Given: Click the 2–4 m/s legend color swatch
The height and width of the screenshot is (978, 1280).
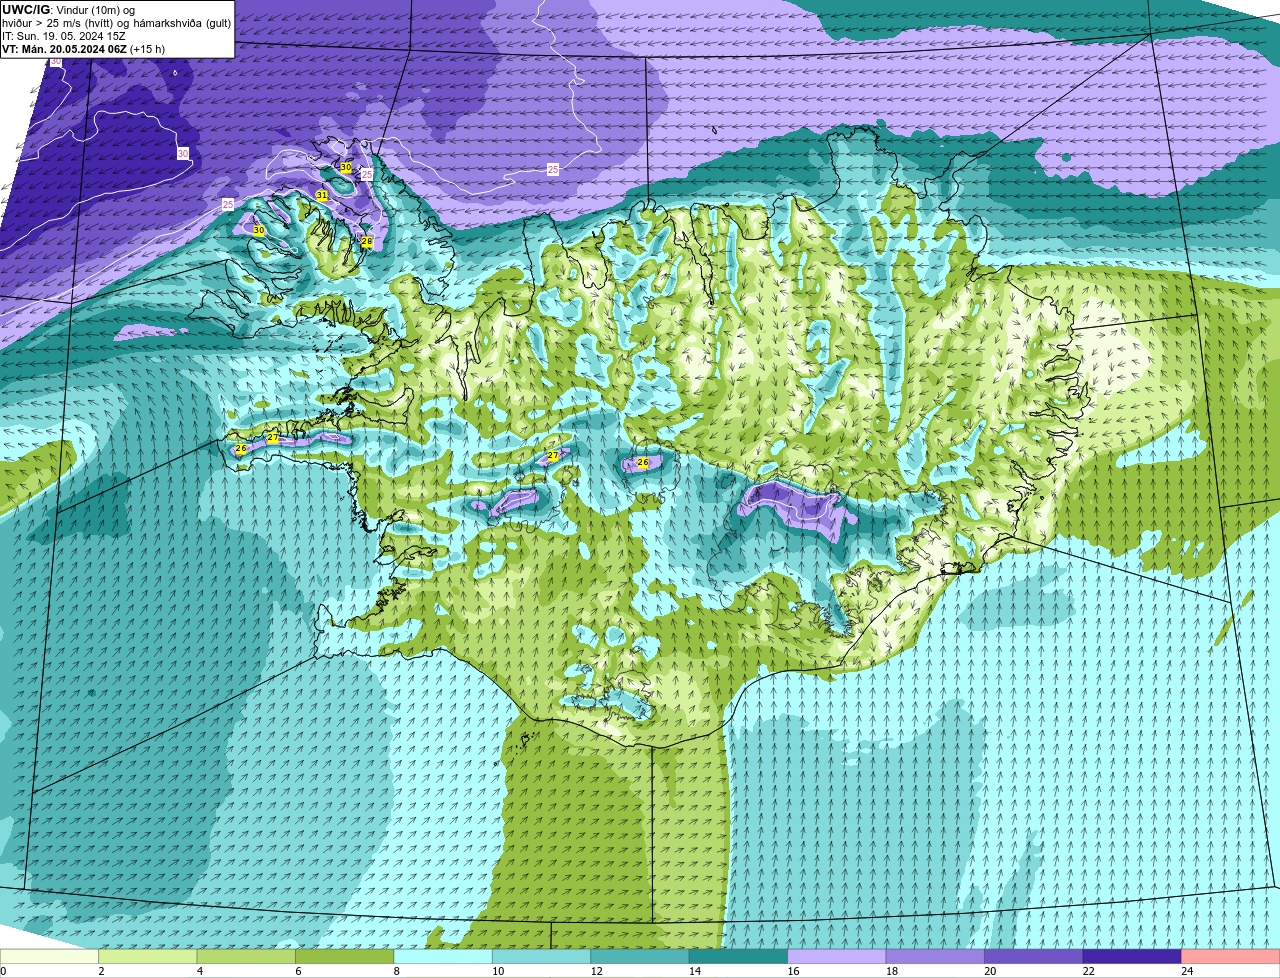Looking at the screenshot, I should click(148, 957).
